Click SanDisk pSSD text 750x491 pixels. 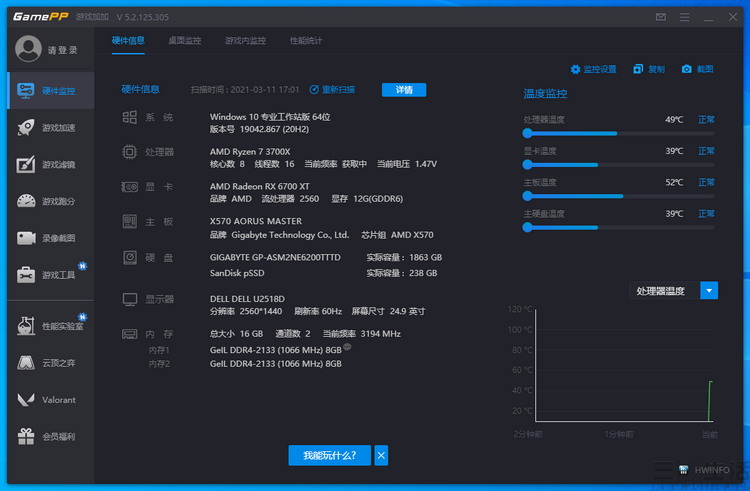point(237,273)
